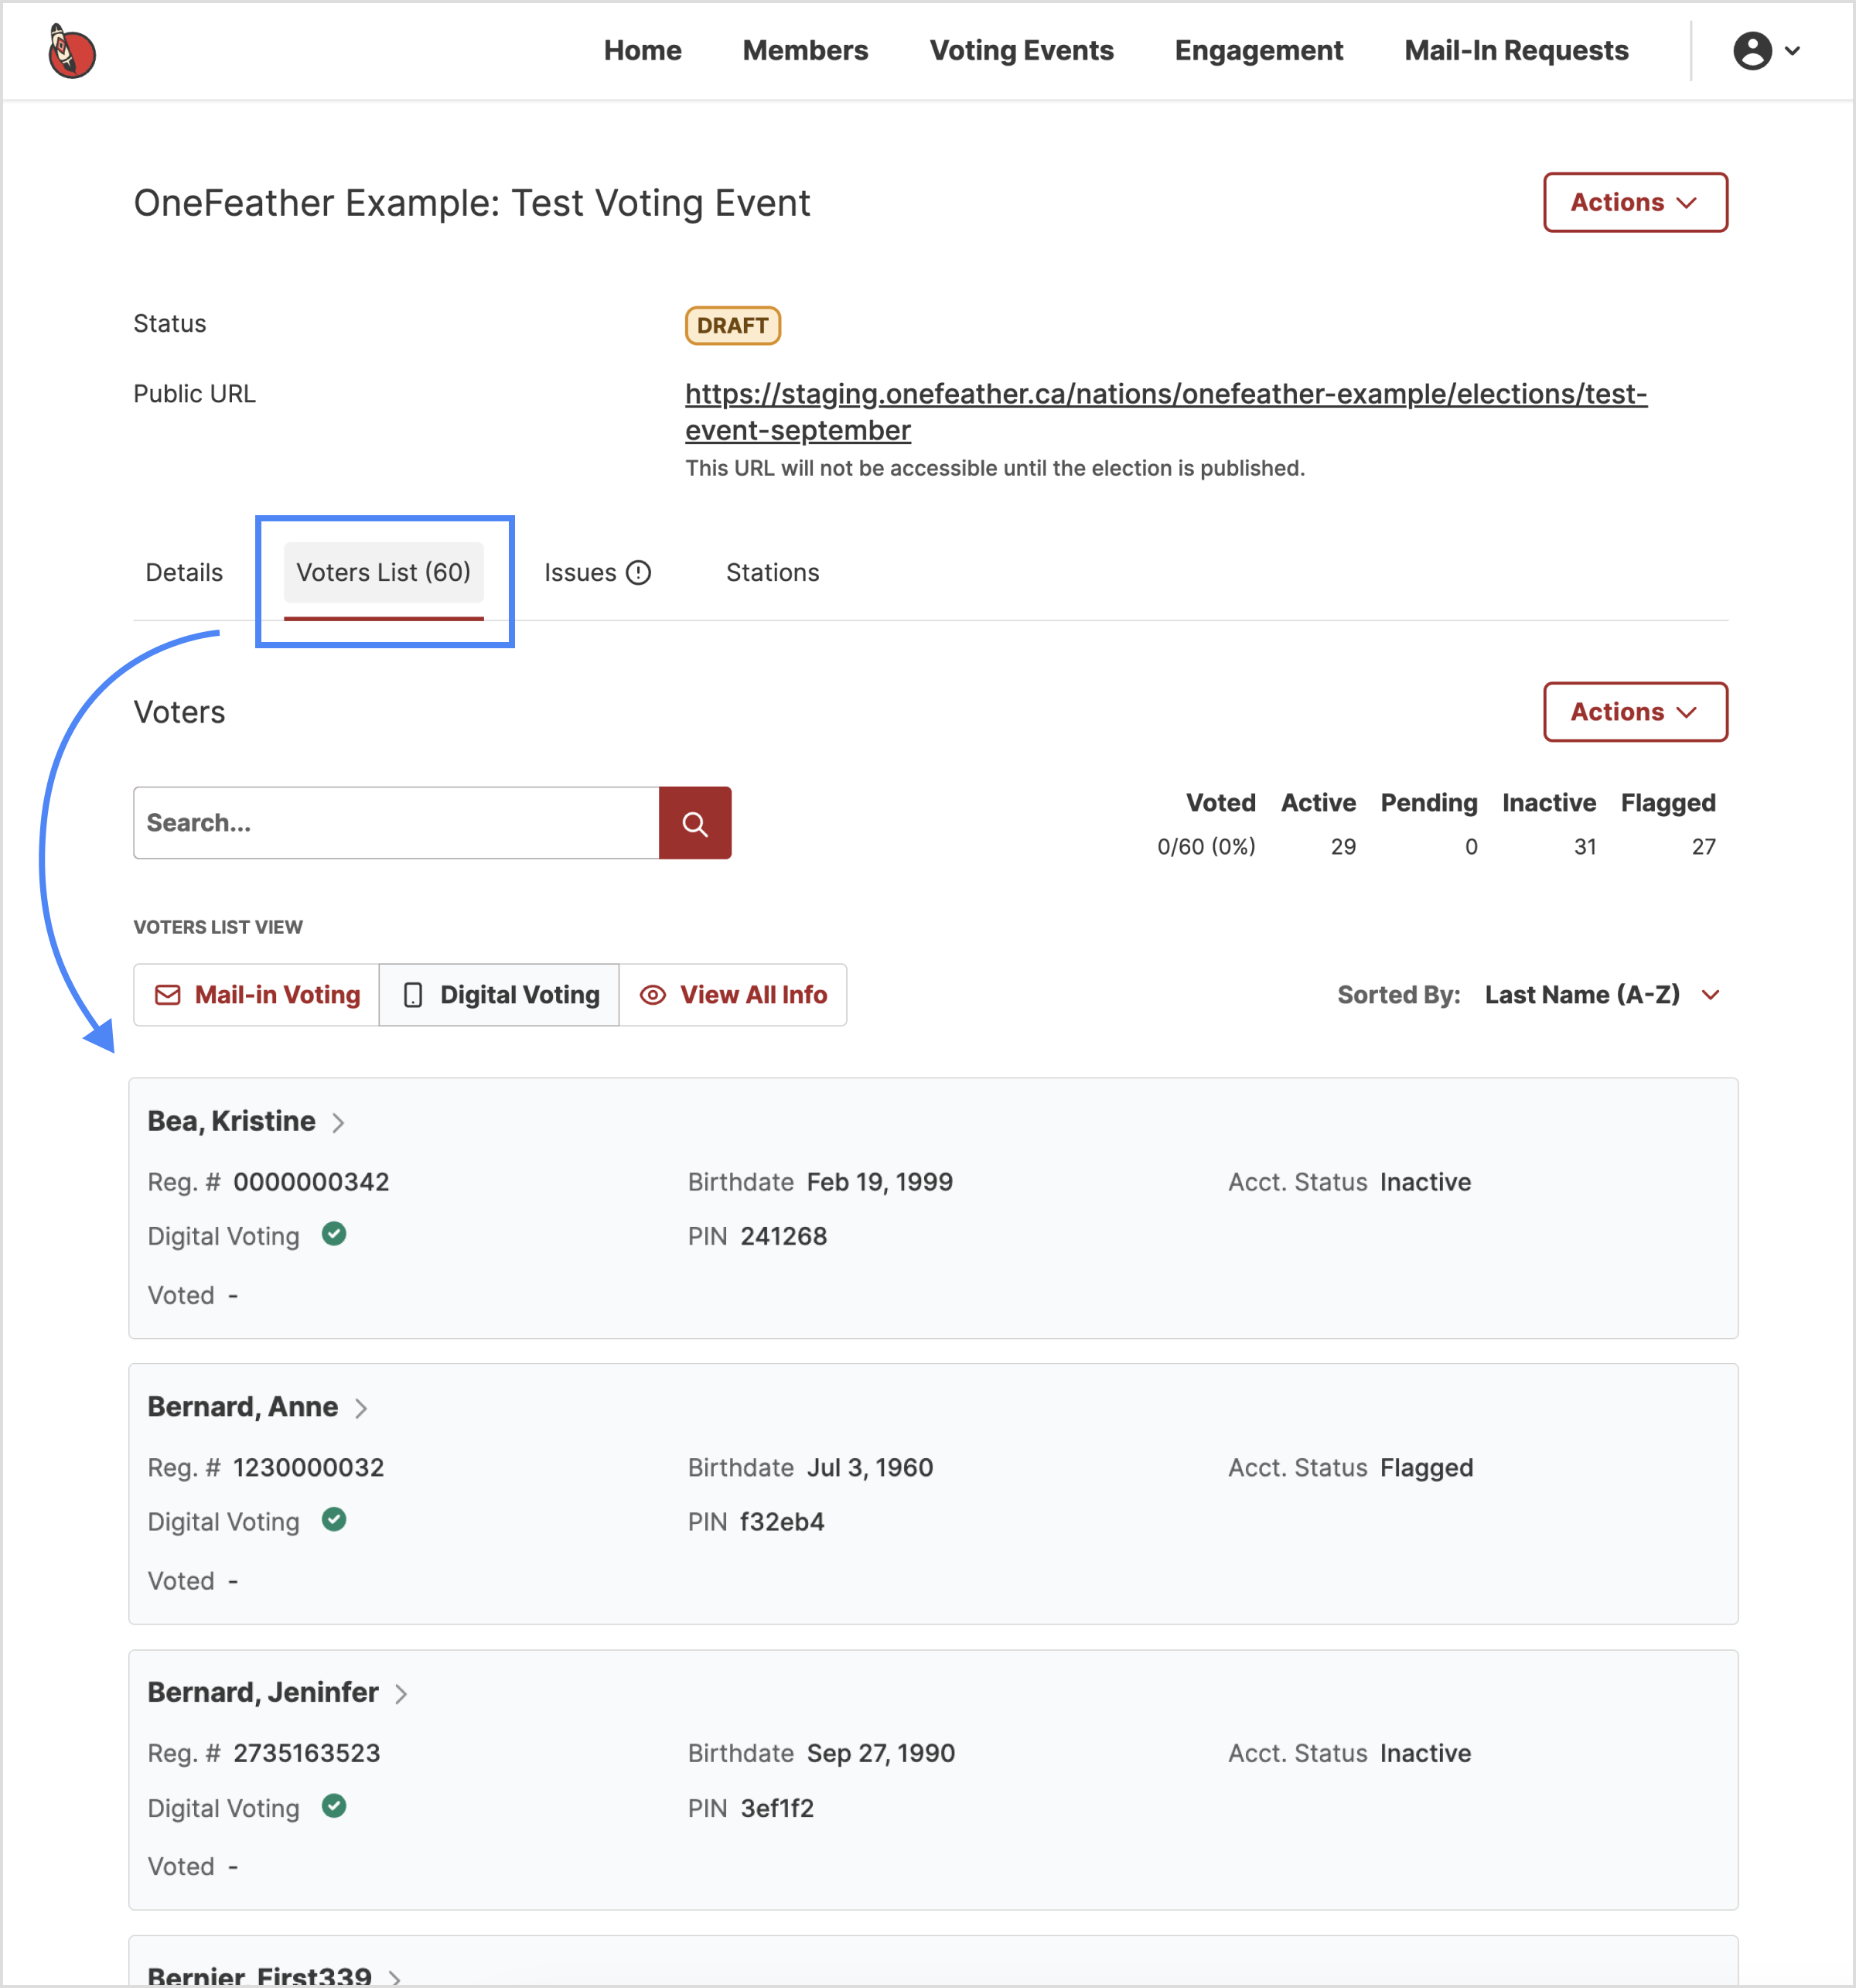Click the magnifier search button
This screenshot has width=1856, height=1988.
(x=695, y=823)
